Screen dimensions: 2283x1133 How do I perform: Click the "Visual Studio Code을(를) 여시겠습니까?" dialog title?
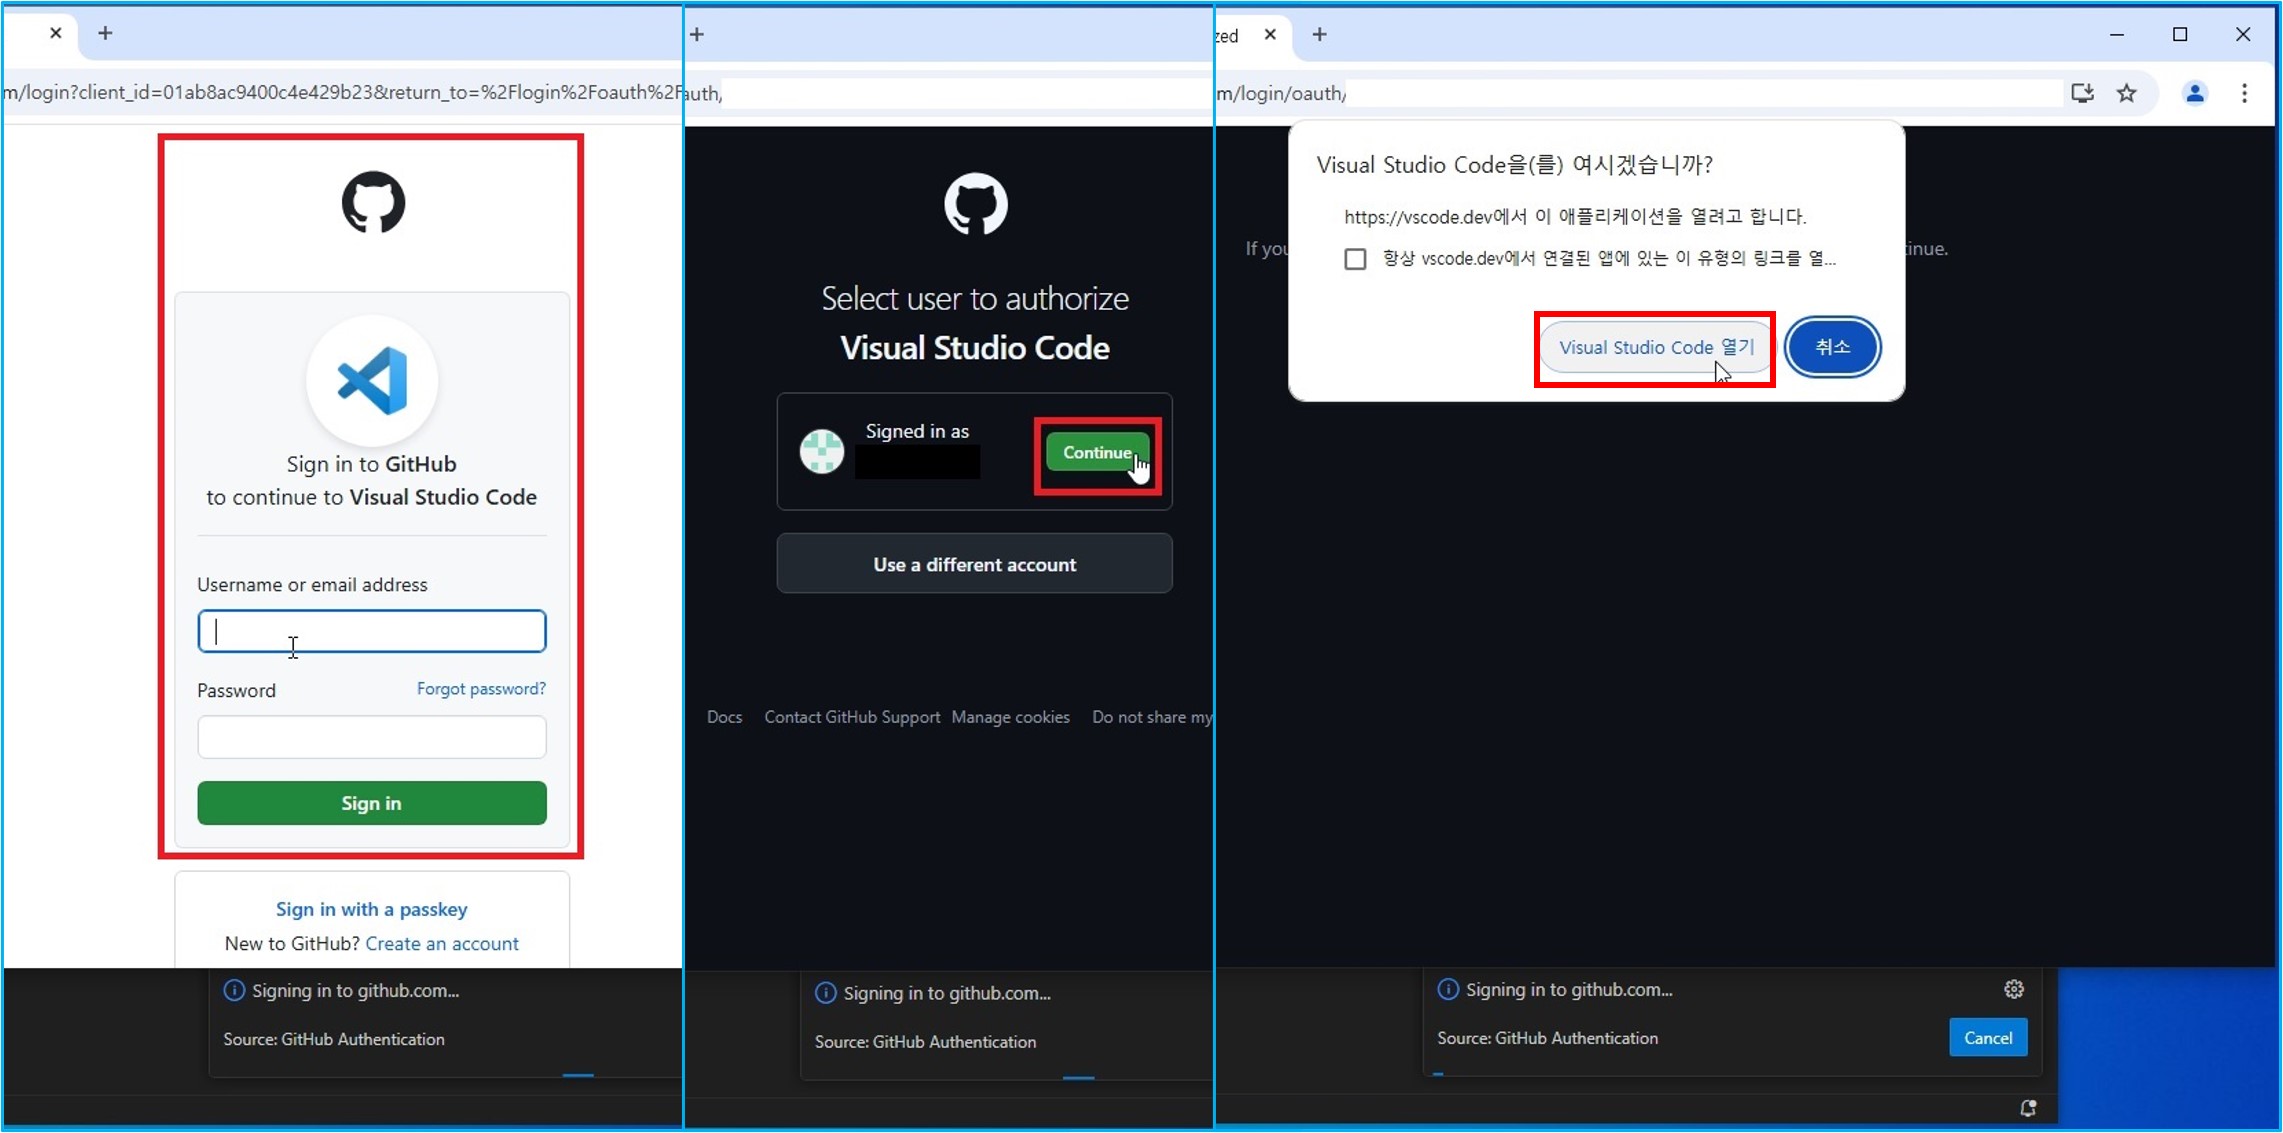click(x=1514, y=165)
